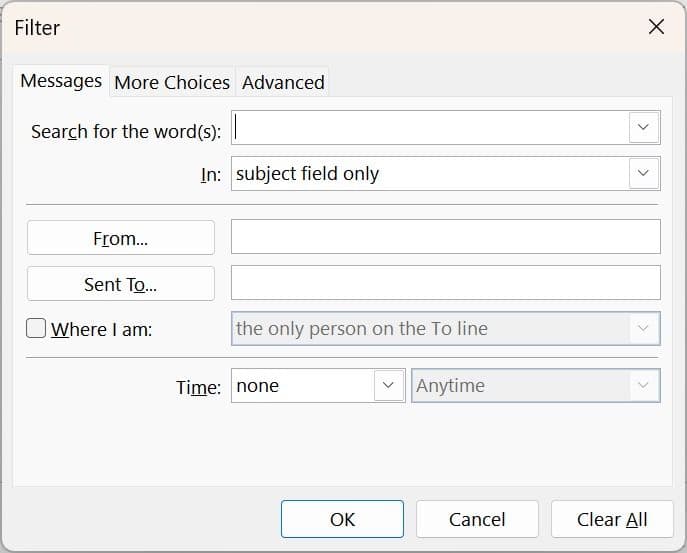Close the Filter dialog with the X

click(x=656, y=27)
